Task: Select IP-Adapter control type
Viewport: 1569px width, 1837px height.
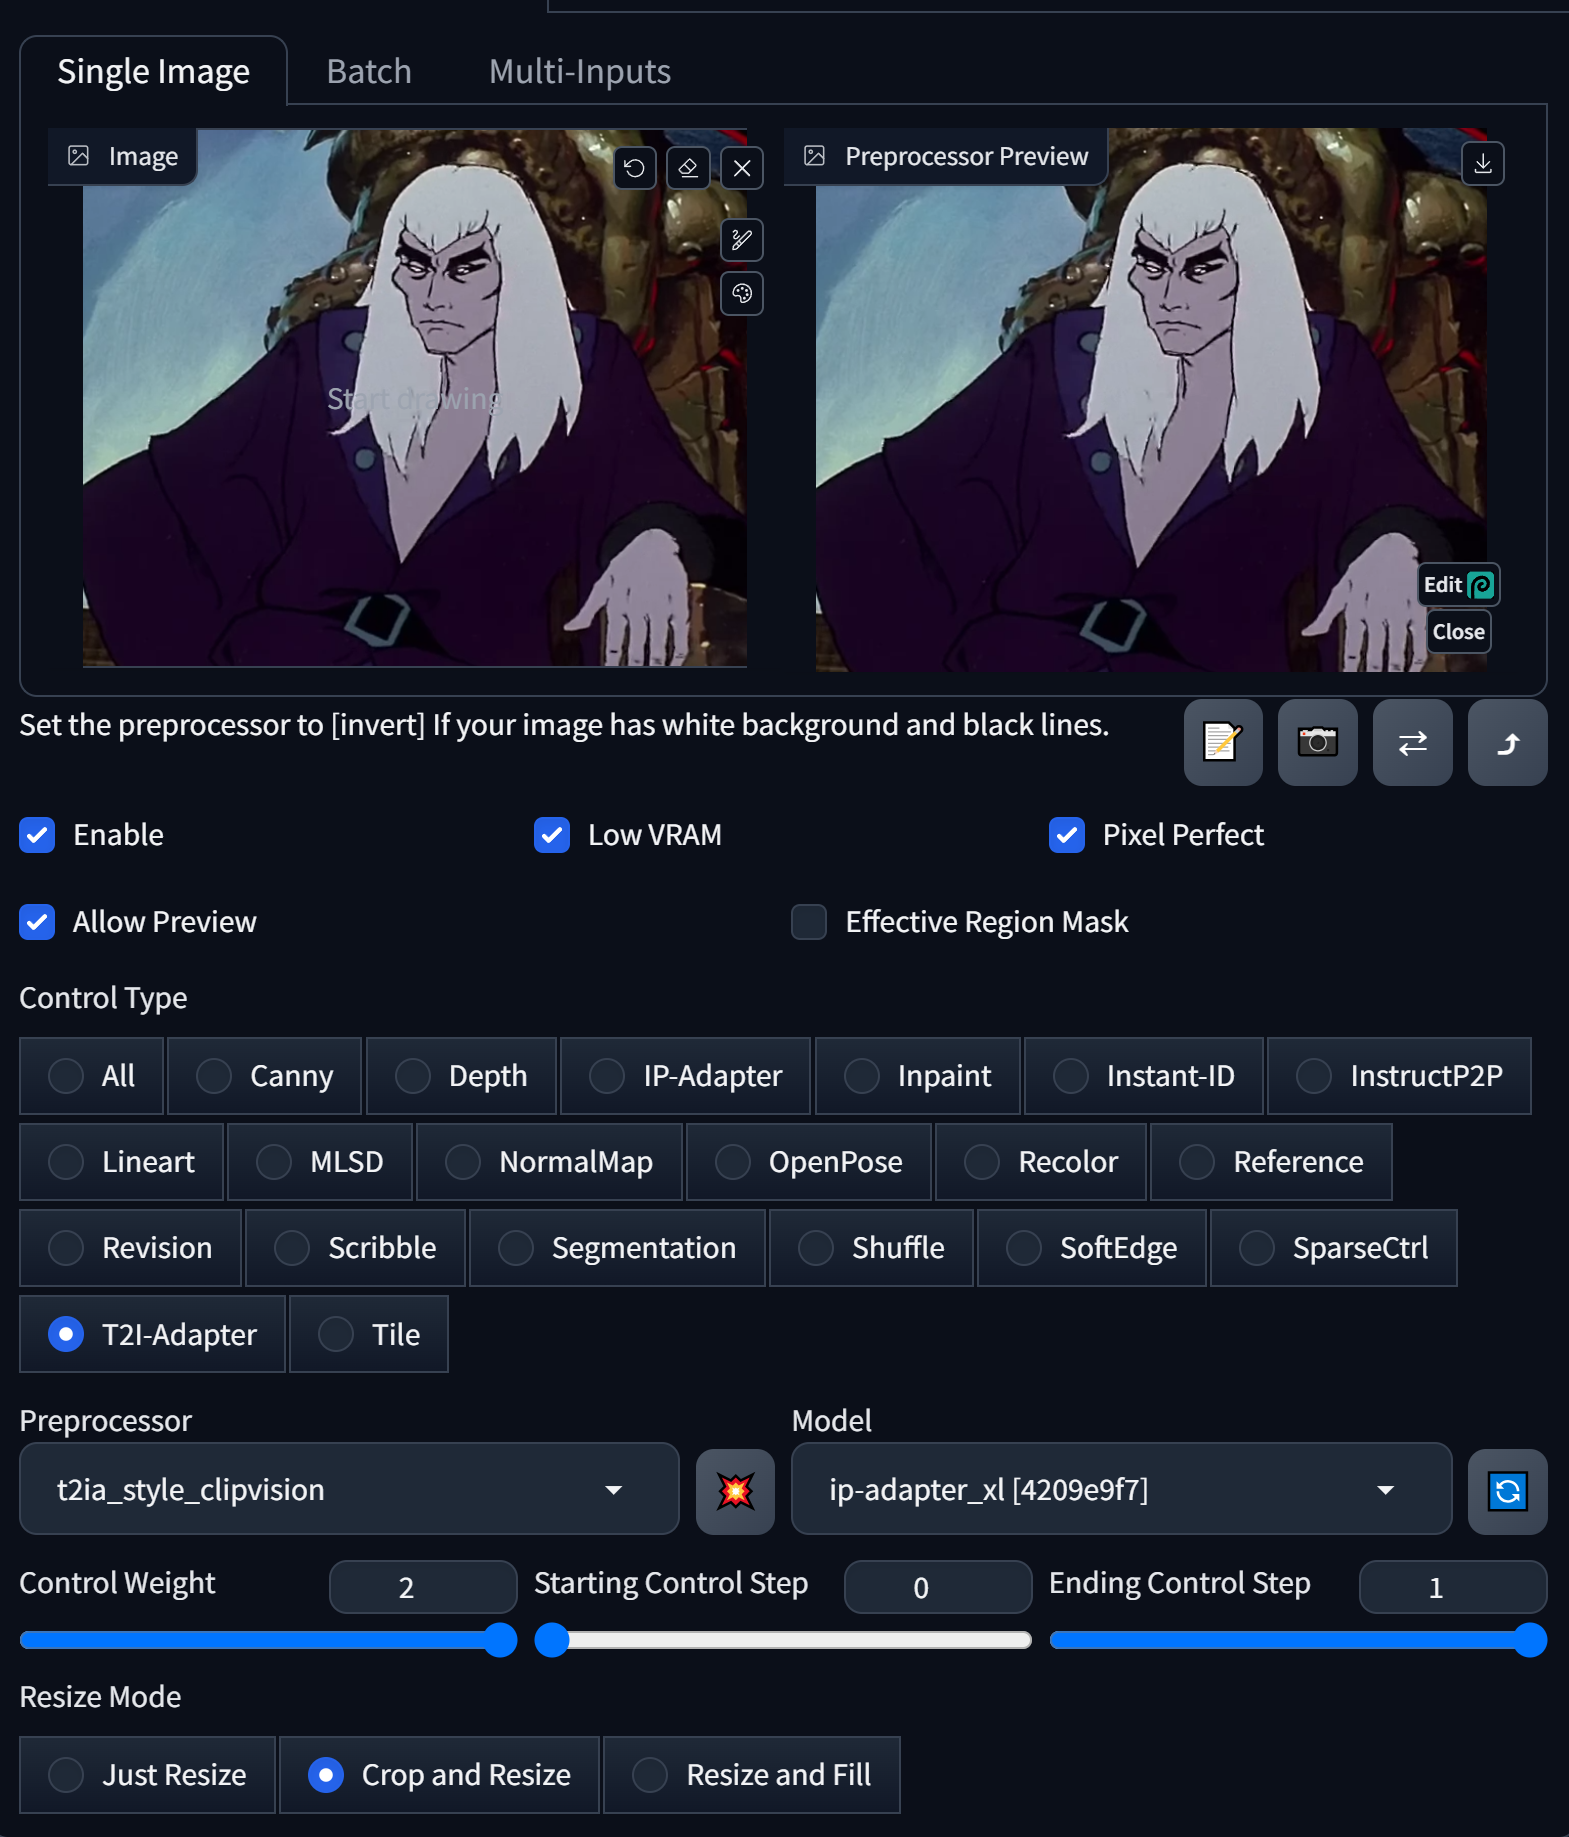Action: click(686, 1076)
